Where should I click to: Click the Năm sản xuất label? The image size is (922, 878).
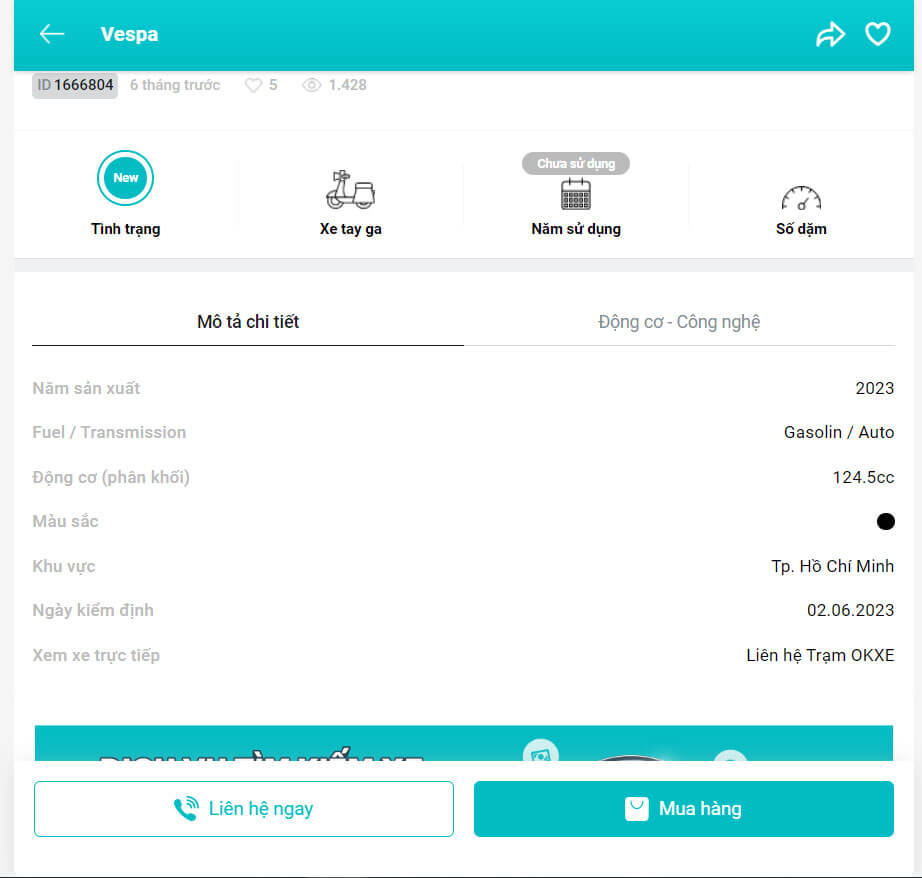pos(86,388)
